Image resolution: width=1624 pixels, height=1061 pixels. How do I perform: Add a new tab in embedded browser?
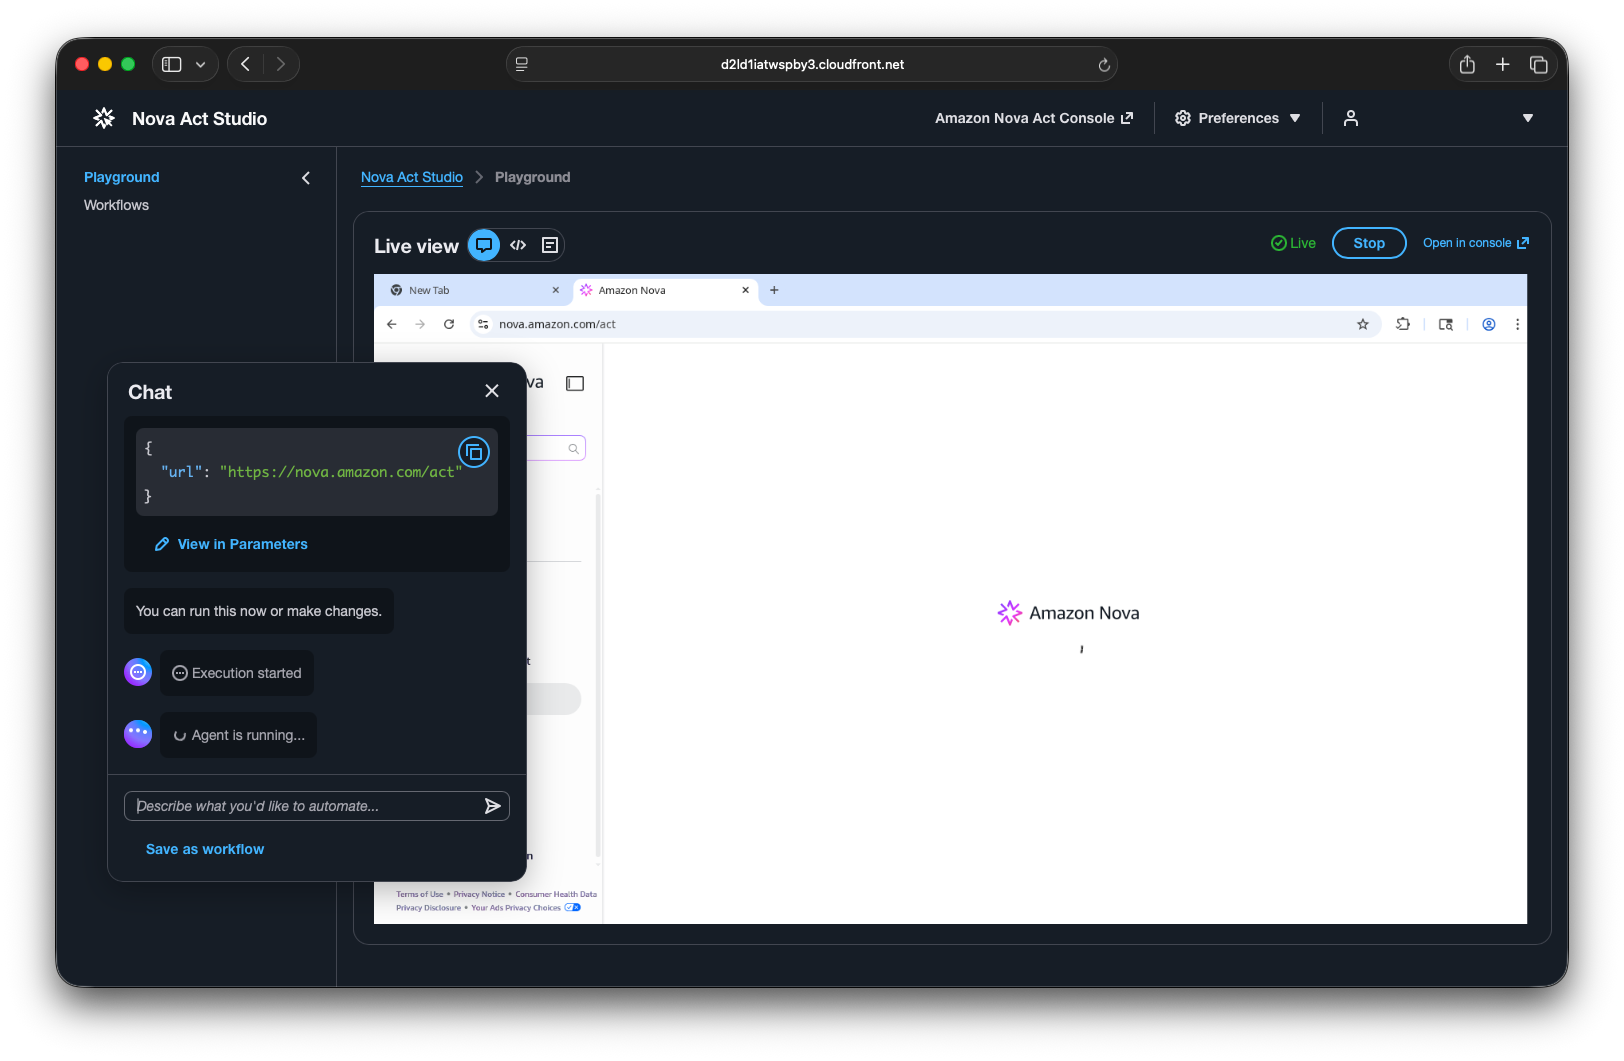point(774,290)
